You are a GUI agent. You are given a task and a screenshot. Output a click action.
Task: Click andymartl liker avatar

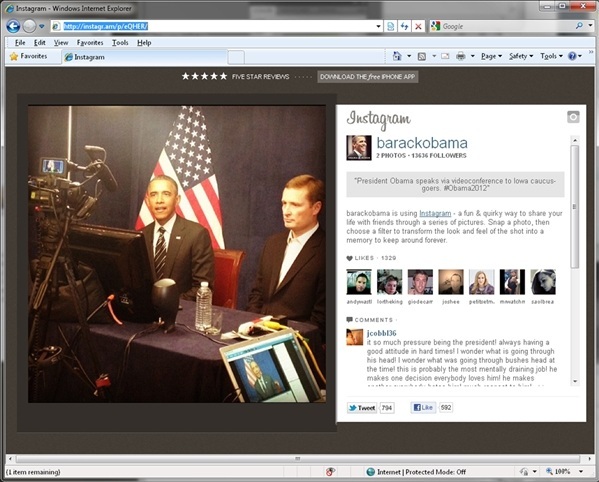click(359, 282)
